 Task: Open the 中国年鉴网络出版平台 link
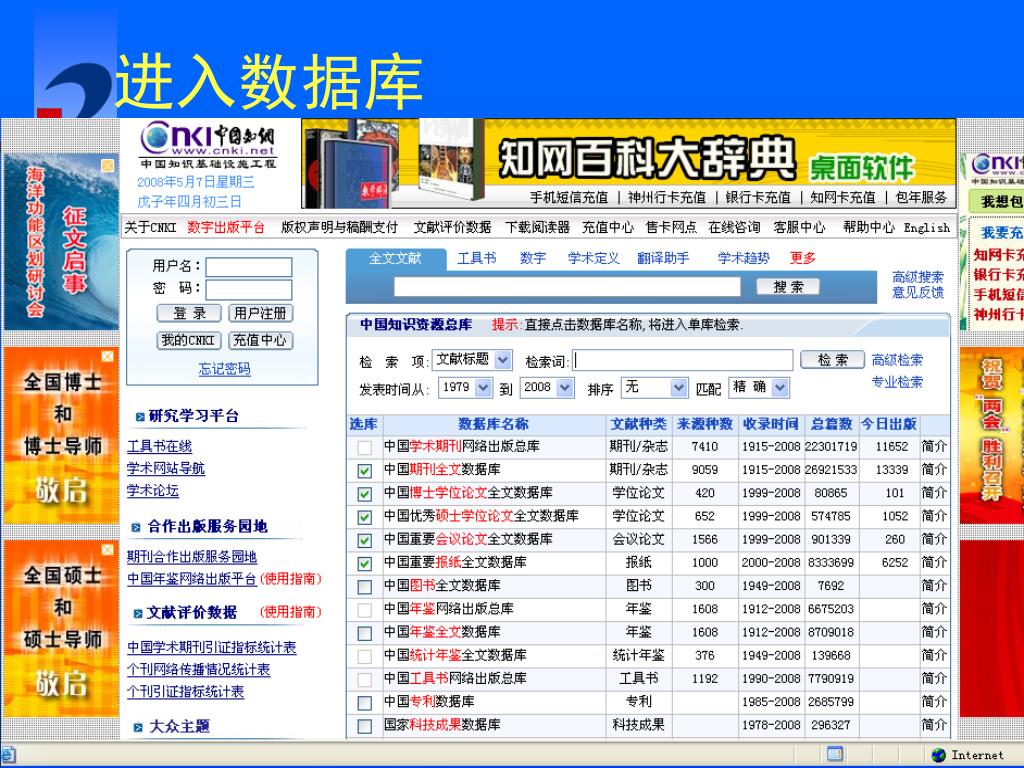coord(192,579)
